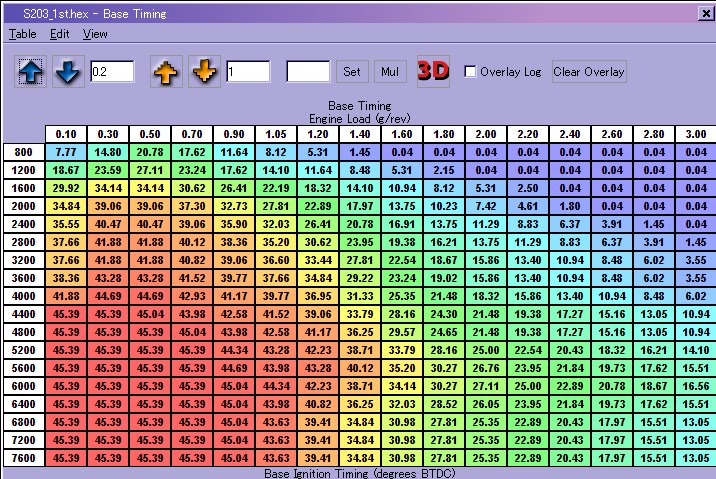Select cell 38.36 in the 3600 row

[x=66, y=278]
